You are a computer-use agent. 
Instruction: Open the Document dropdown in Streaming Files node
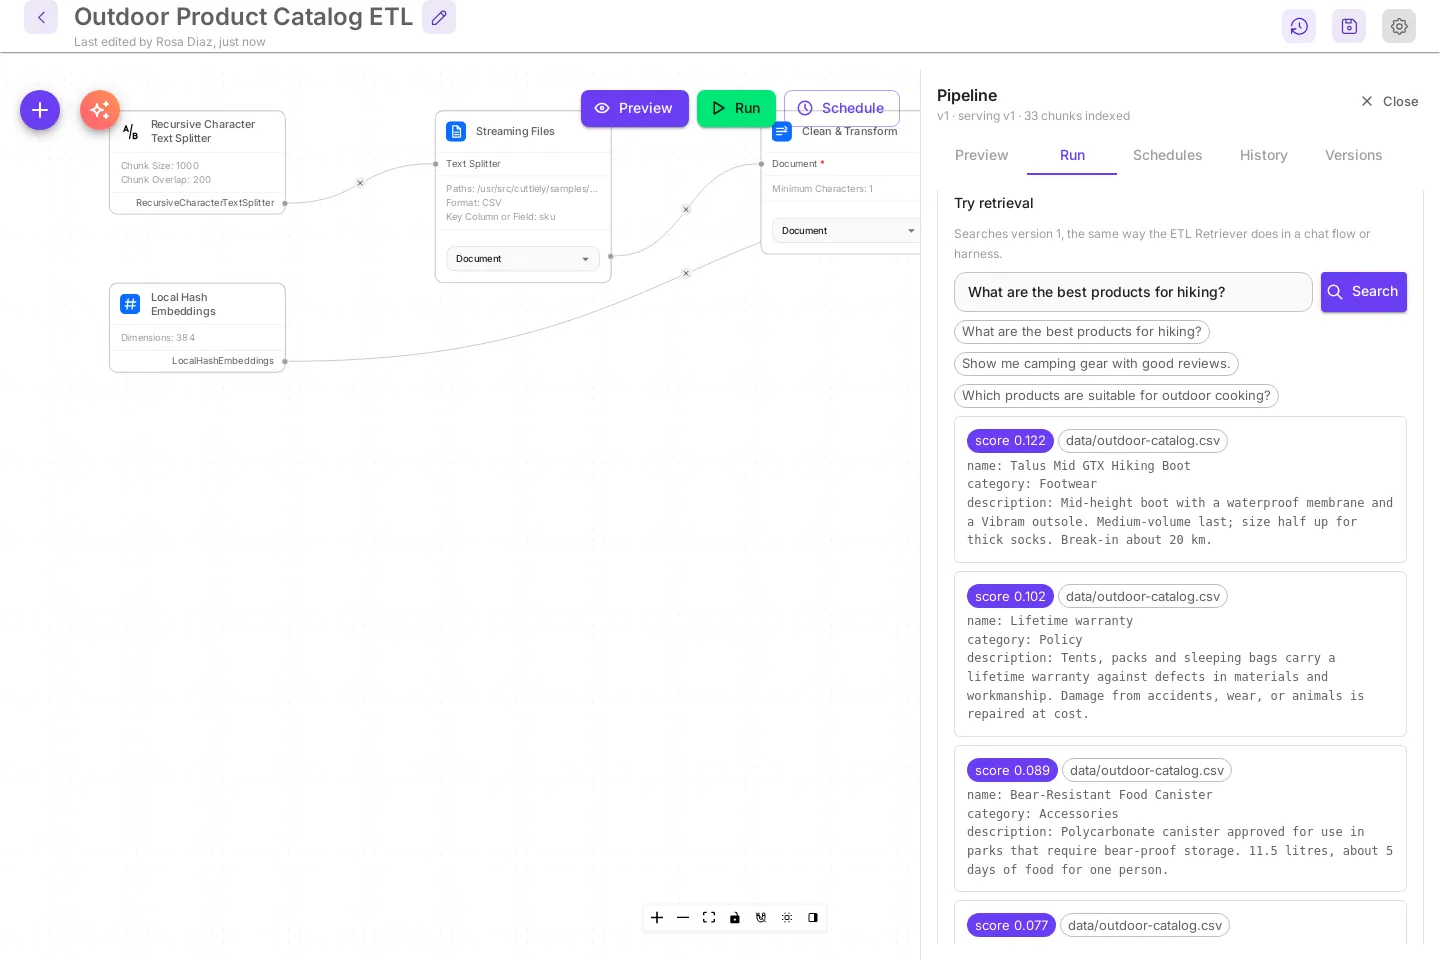point(523,259)
